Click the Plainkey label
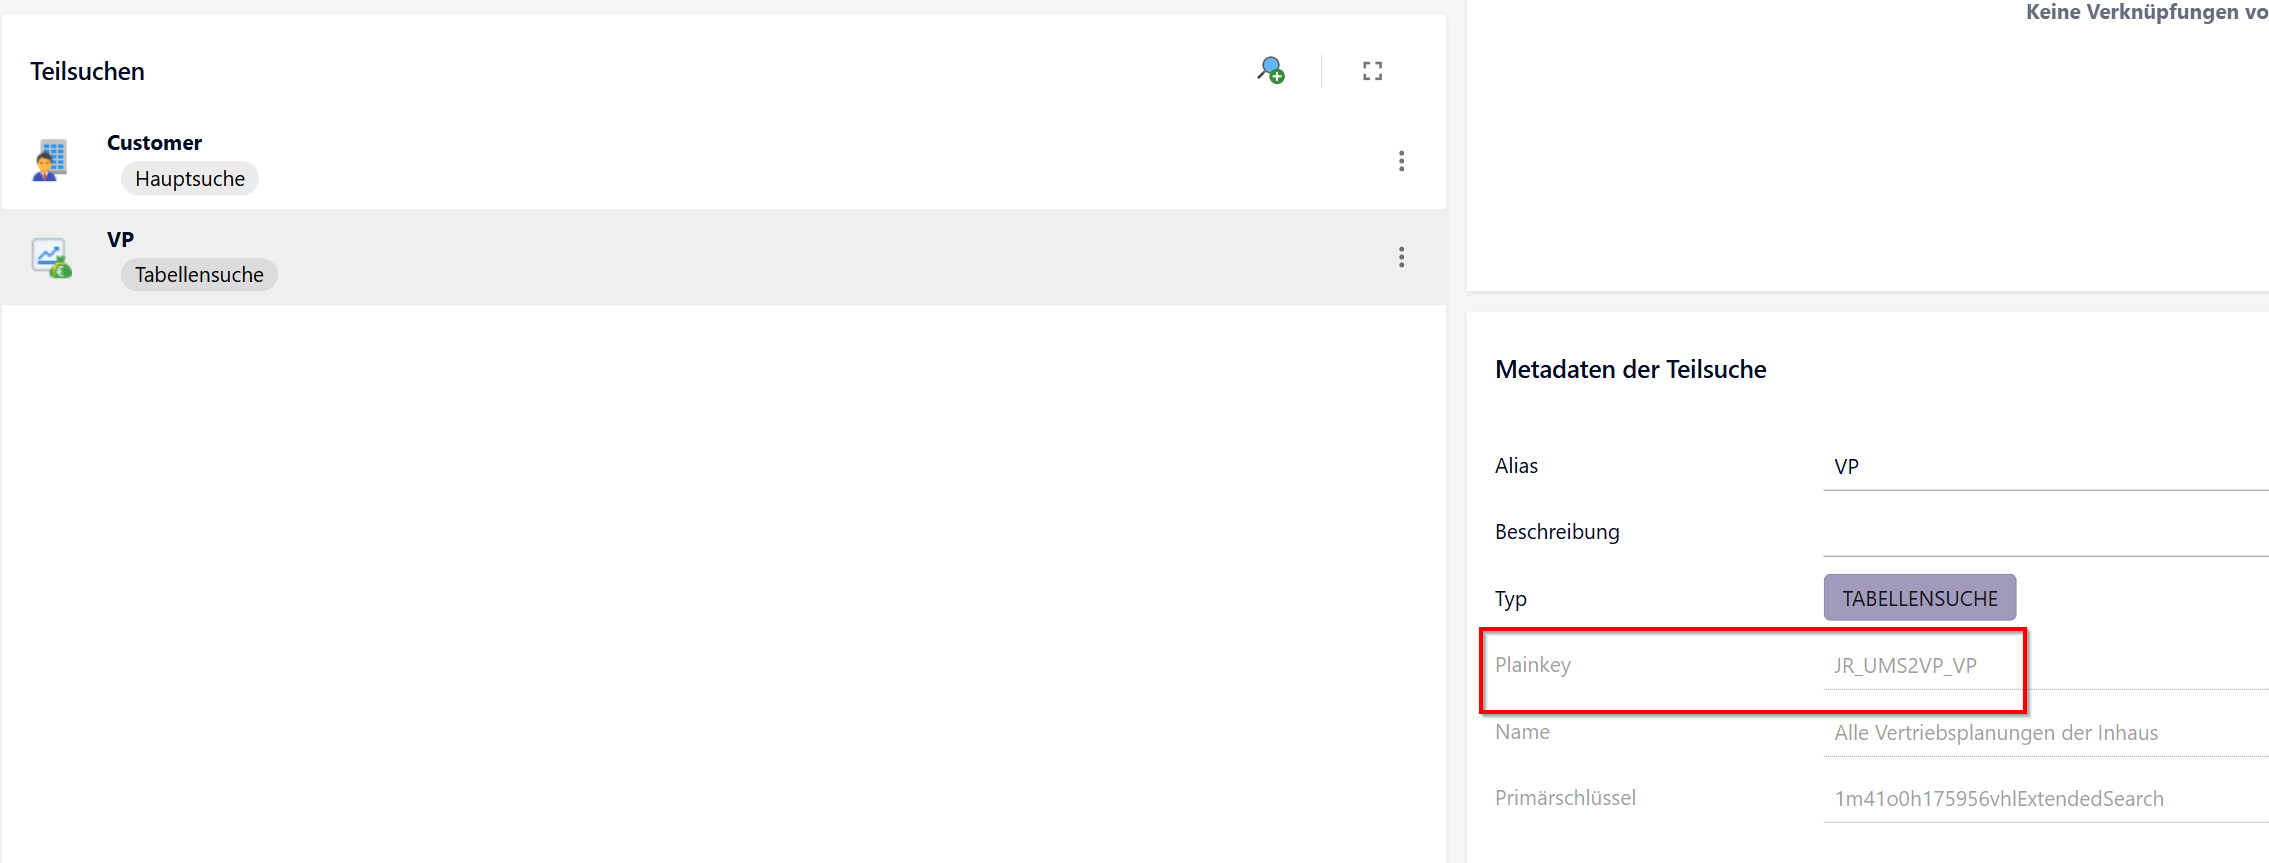 1533,665
